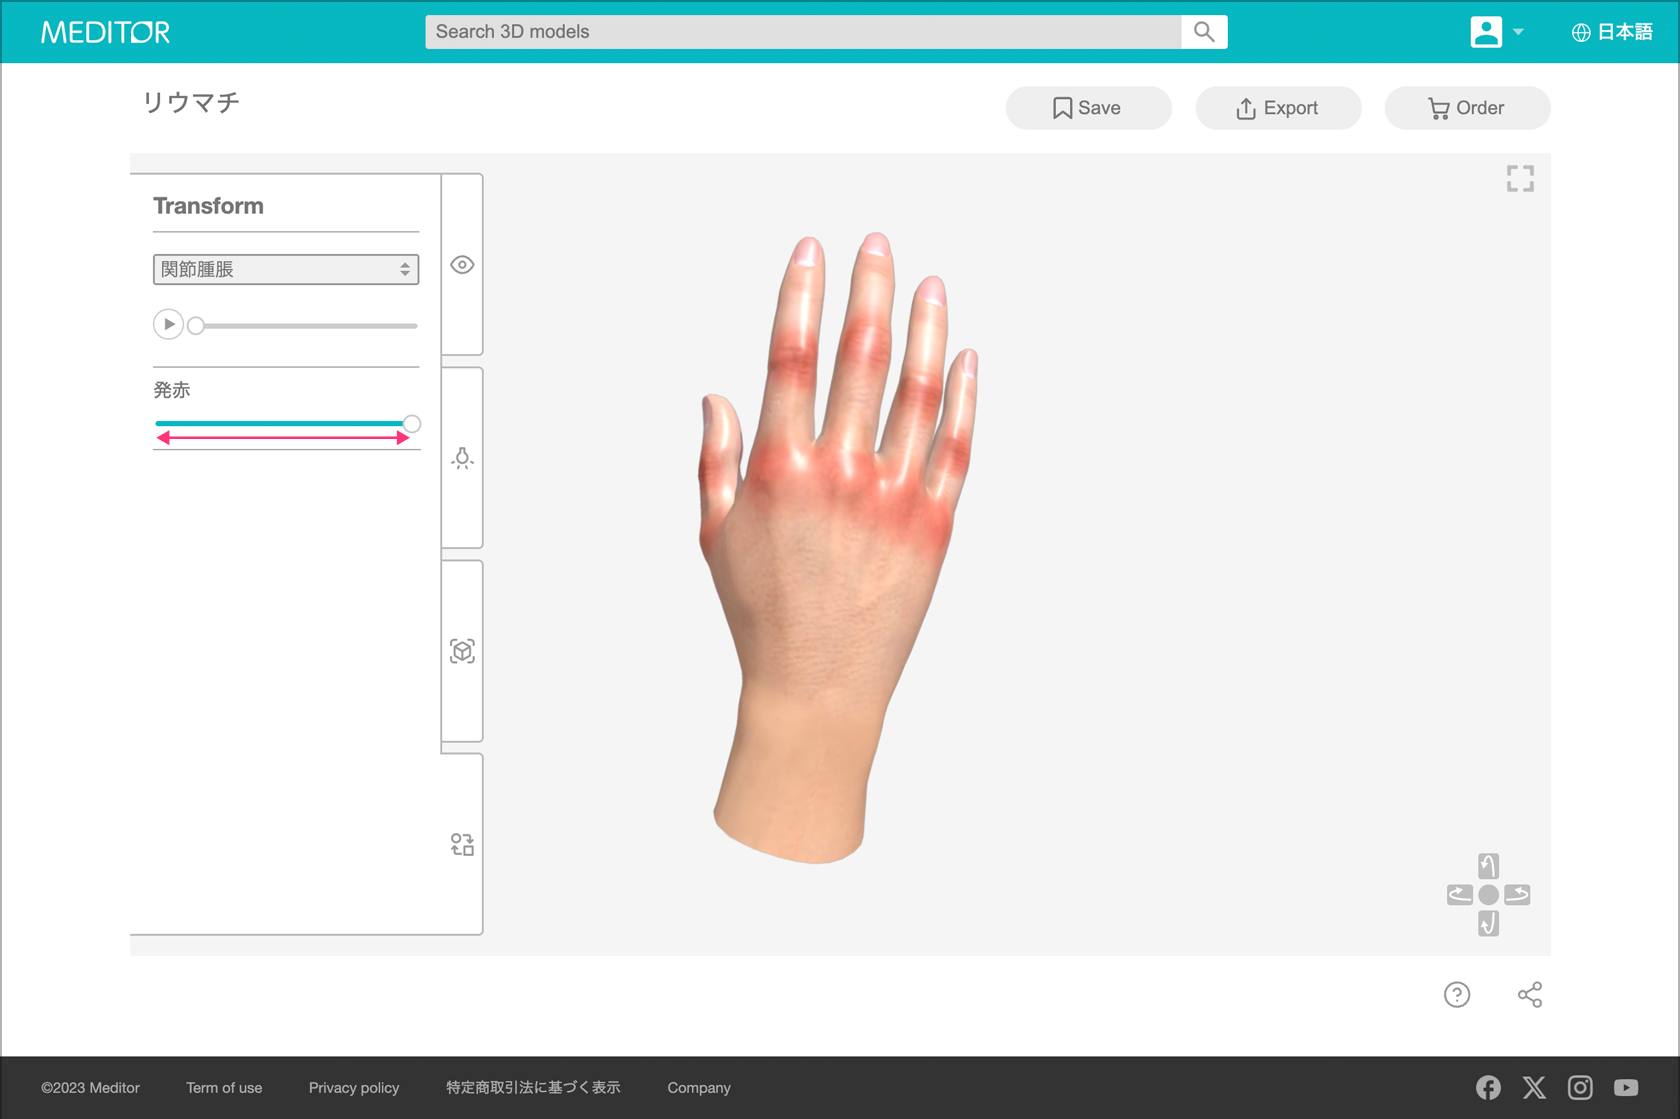The width and height of the screenshot is (1680, 1119).
Task: Open the 日本語 language selector
Action: pos(1612,32)
